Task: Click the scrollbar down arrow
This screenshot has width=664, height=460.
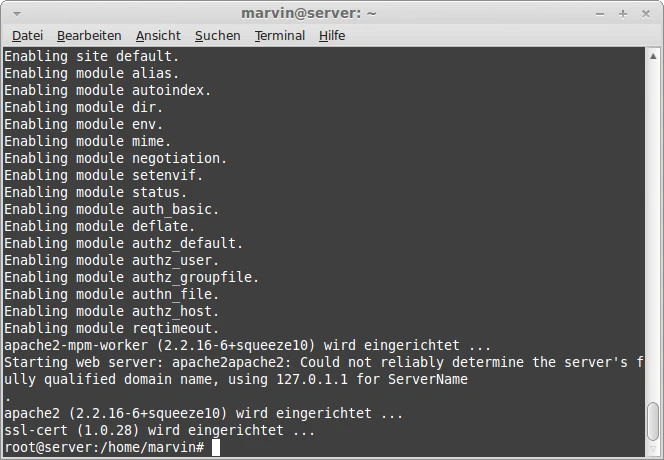Action: pos(653,450)
